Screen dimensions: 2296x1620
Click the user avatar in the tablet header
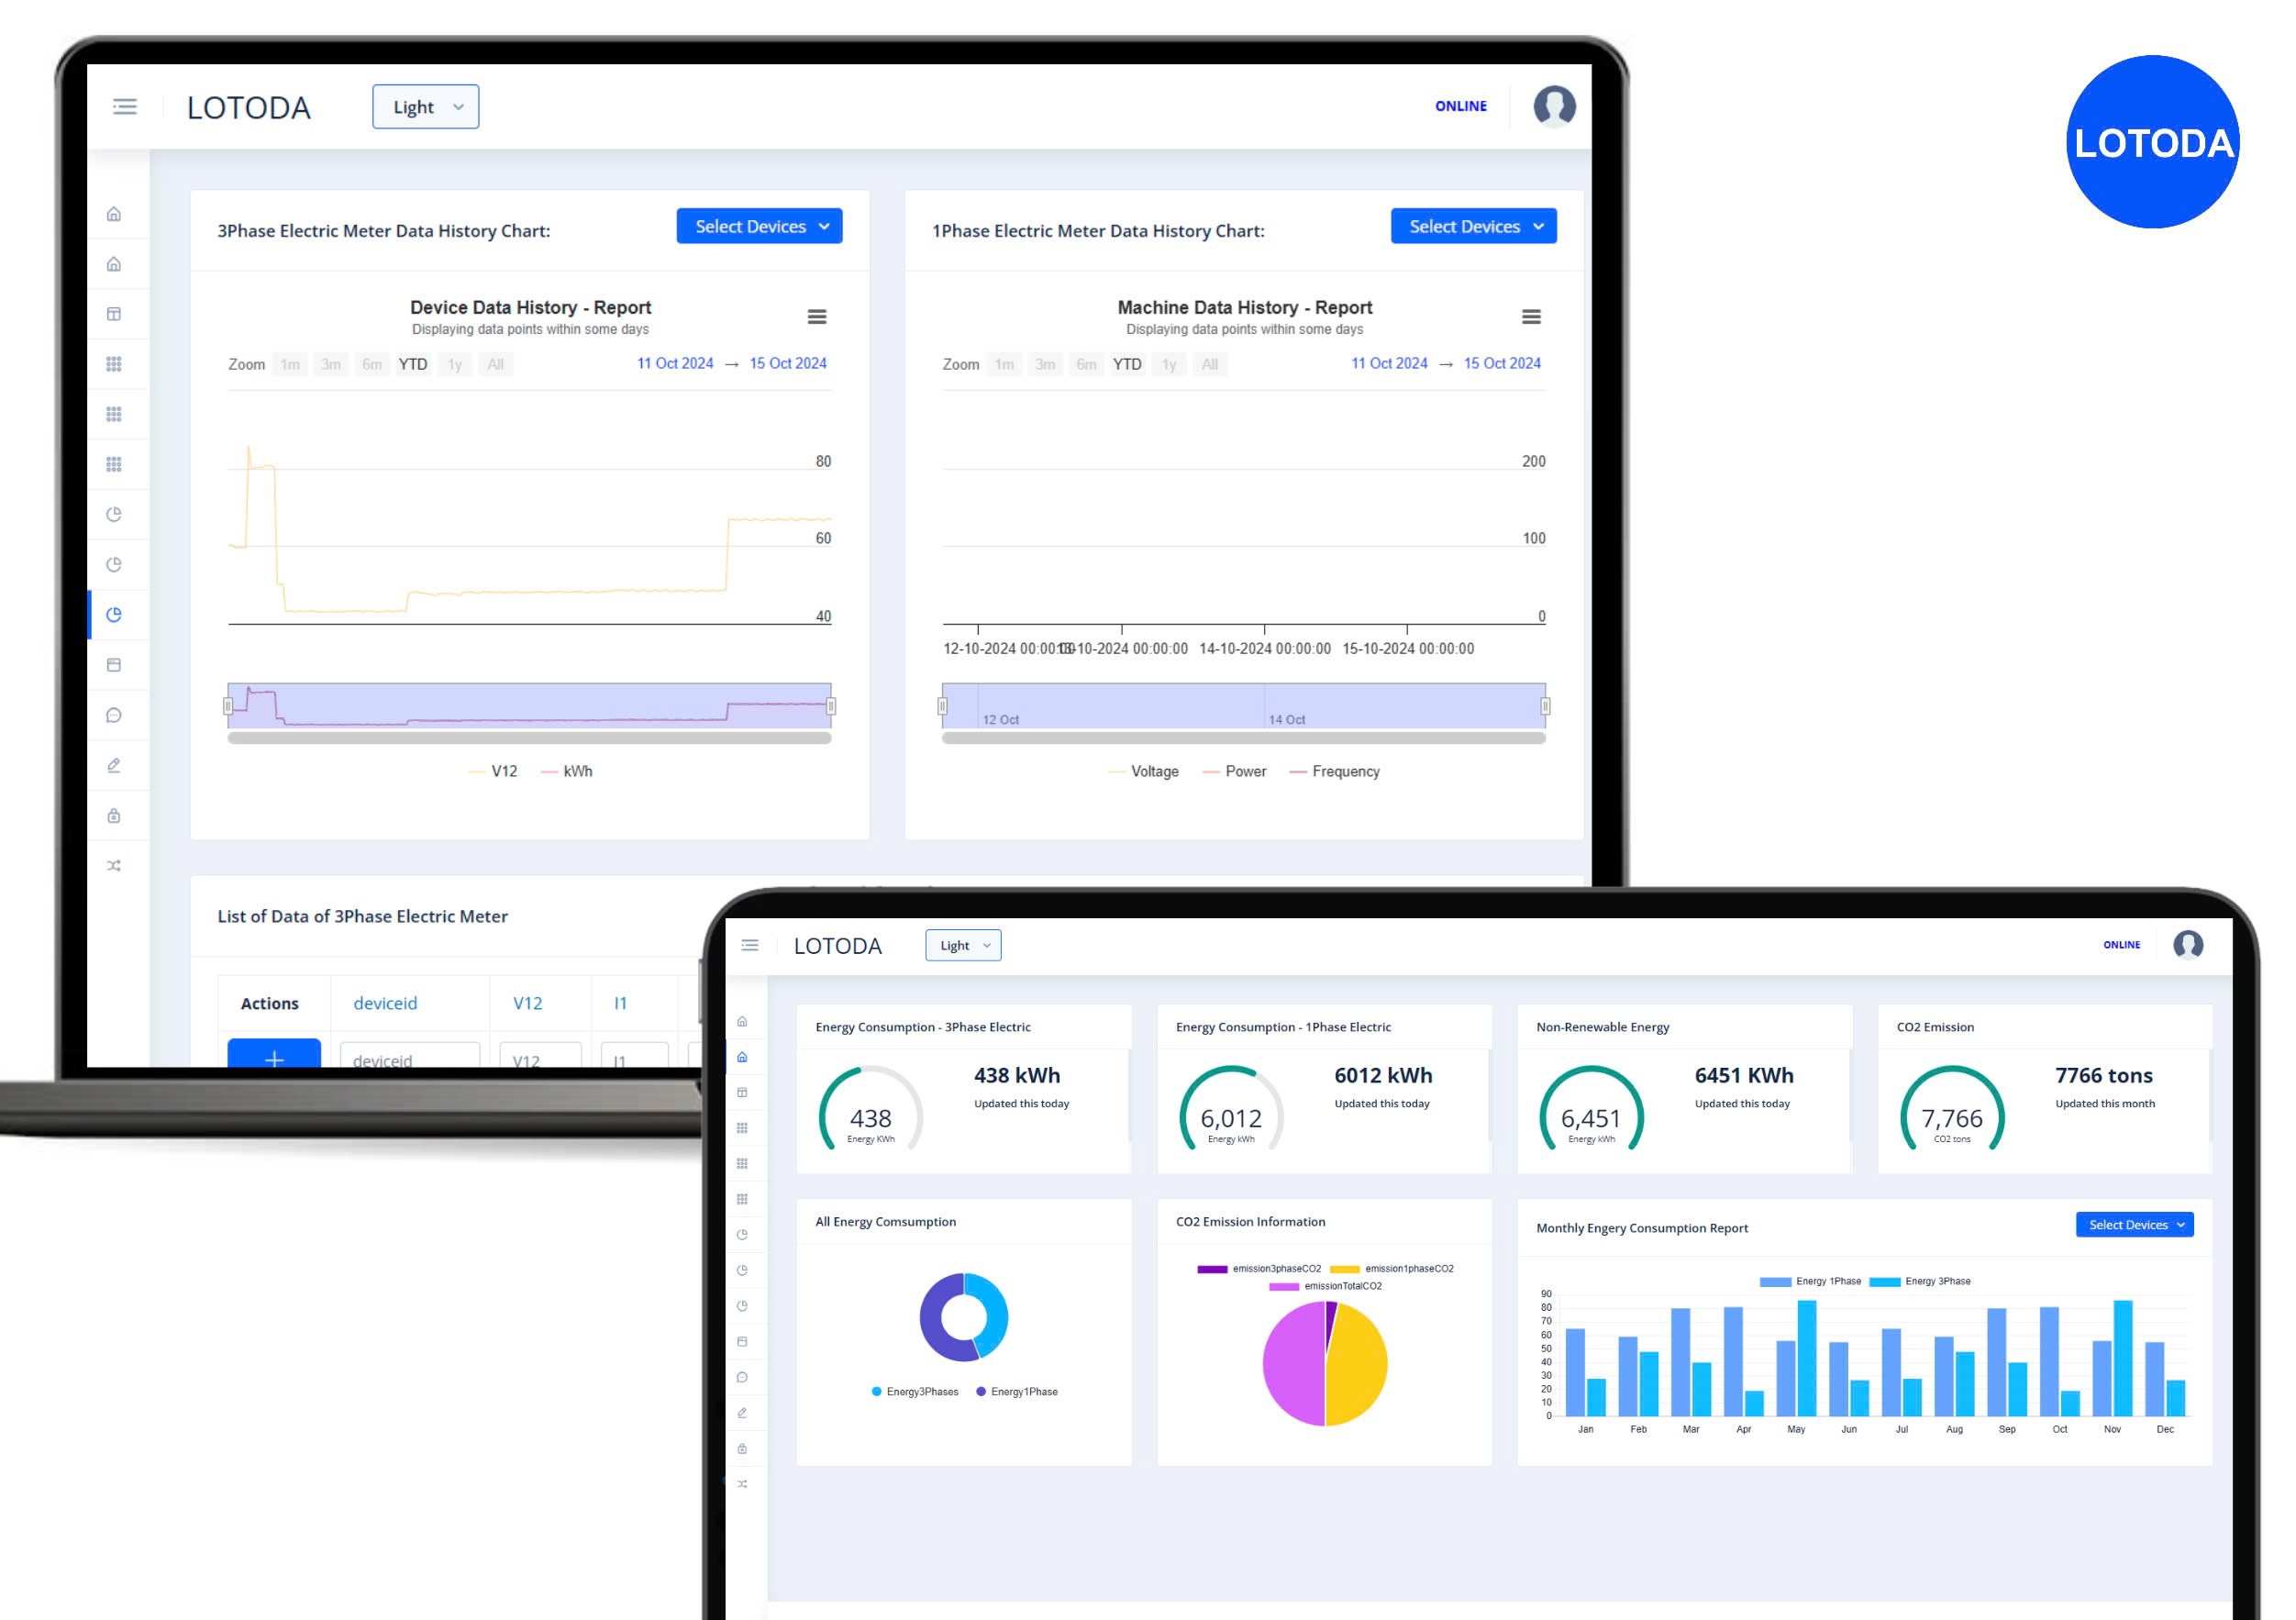click(2188, 945)
